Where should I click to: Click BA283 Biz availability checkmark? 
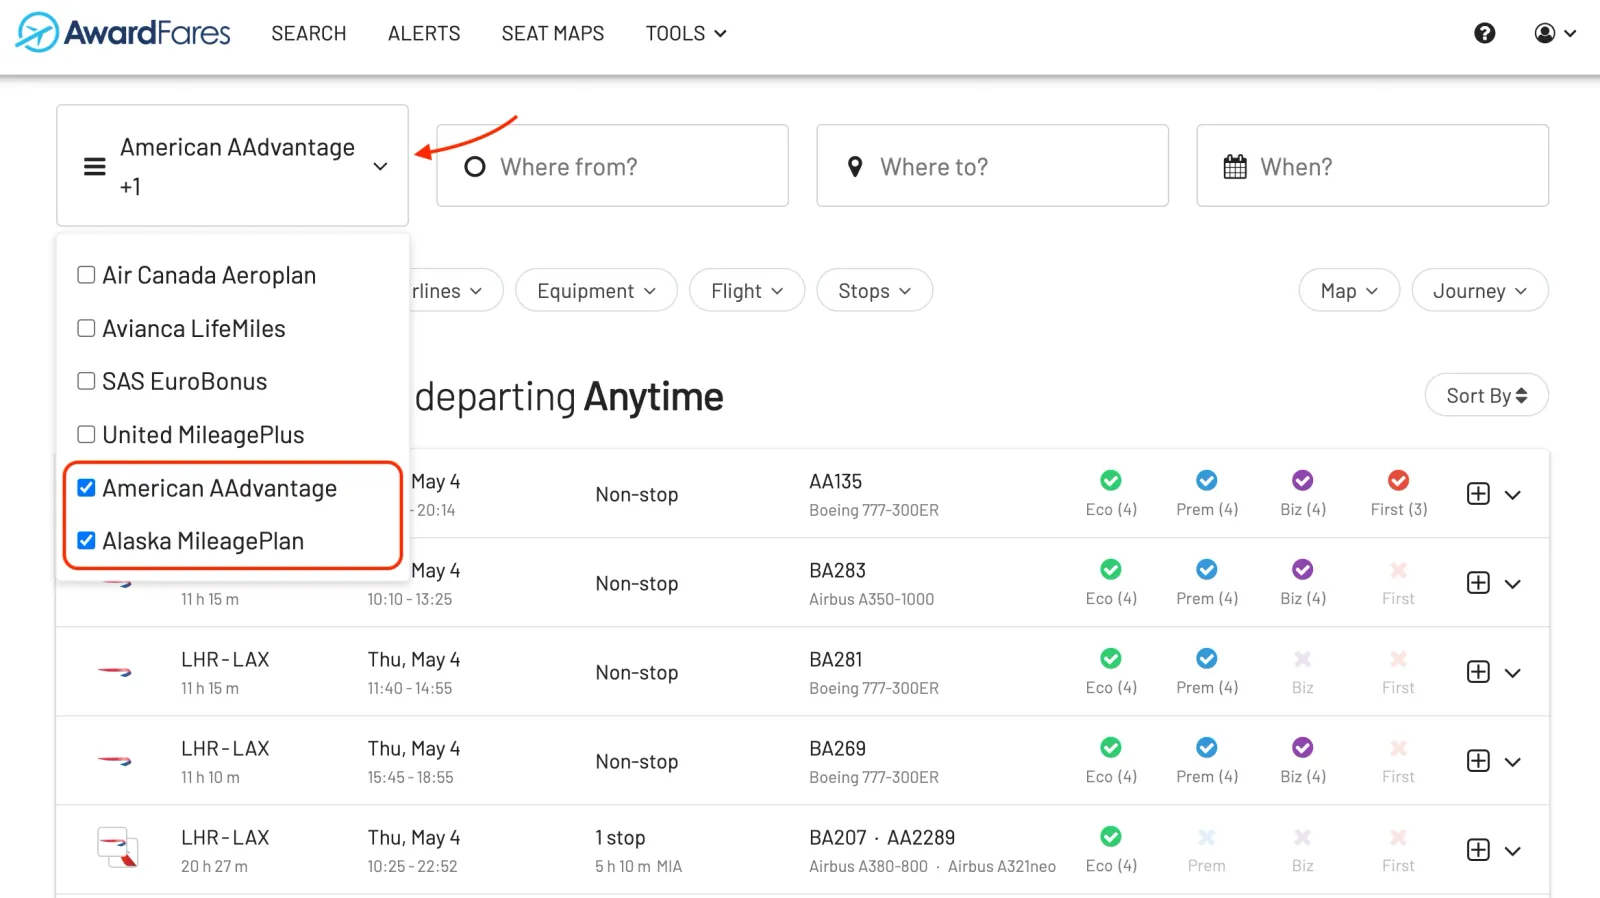coord(1302,569)
